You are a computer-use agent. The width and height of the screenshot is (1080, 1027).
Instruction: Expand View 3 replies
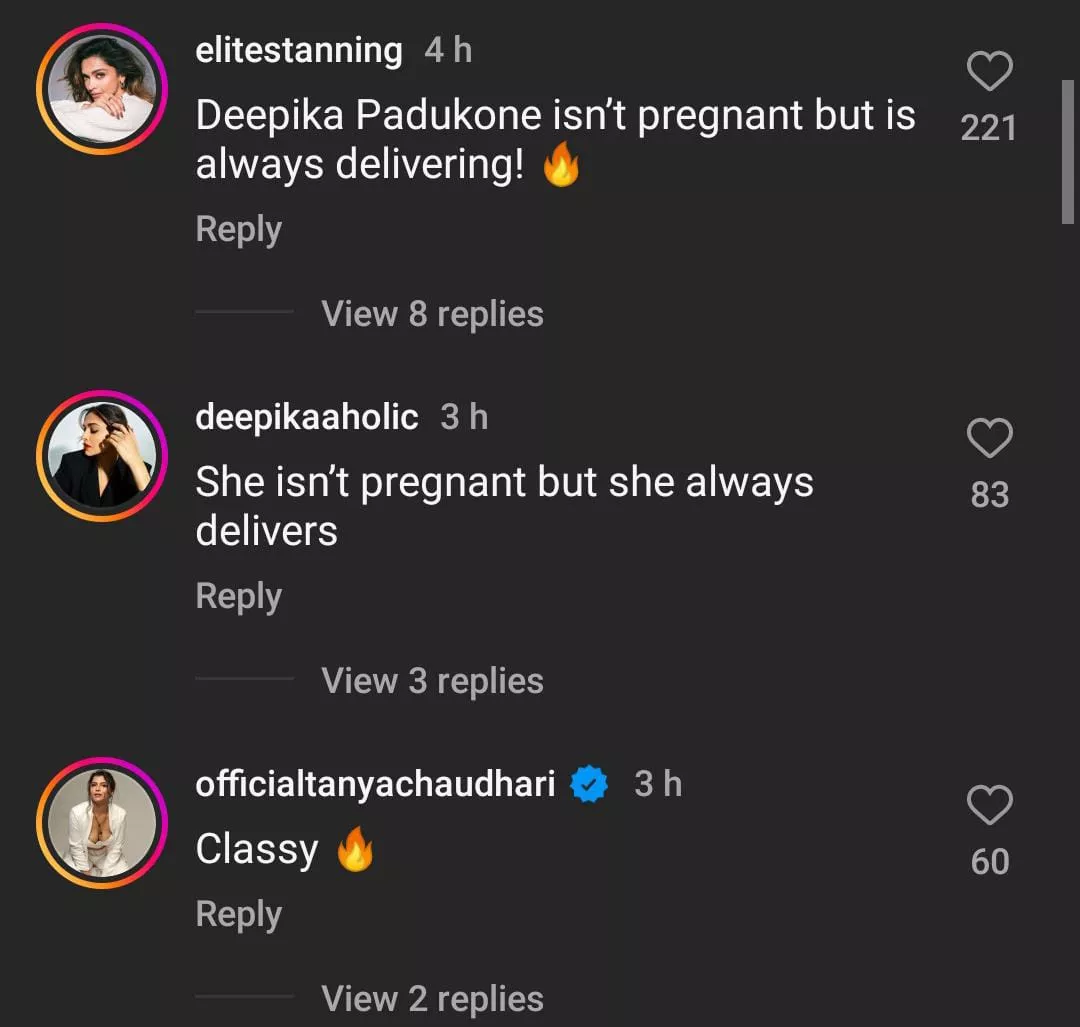[x=432, y=681]
